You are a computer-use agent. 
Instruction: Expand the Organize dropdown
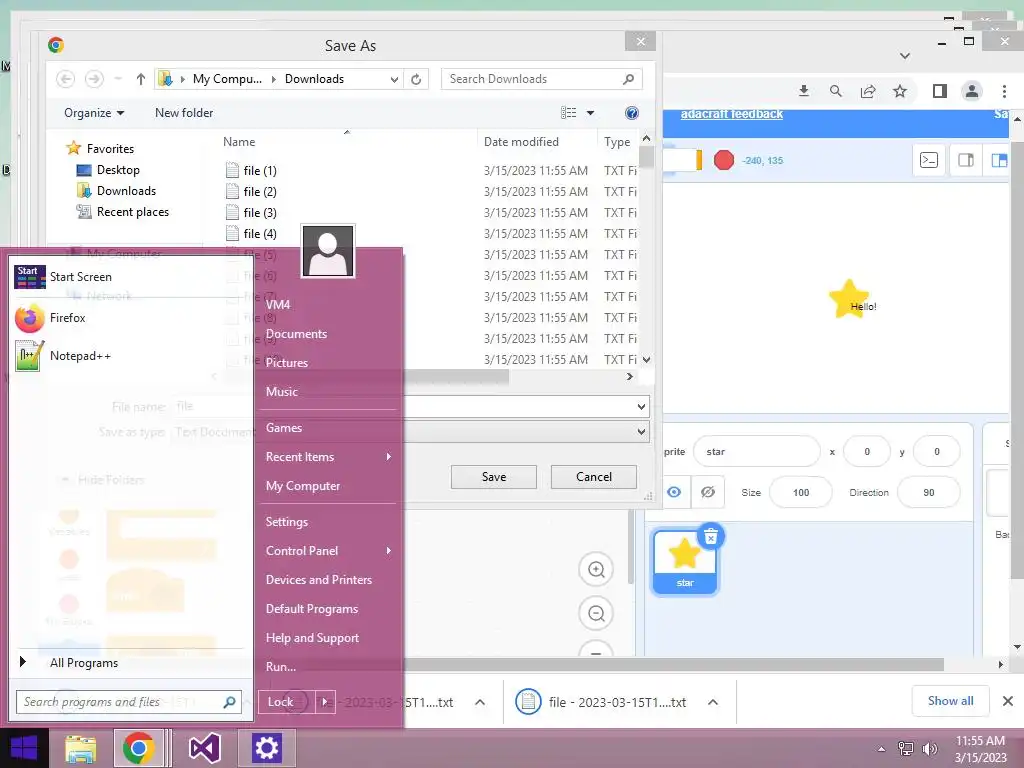[94, 113]
